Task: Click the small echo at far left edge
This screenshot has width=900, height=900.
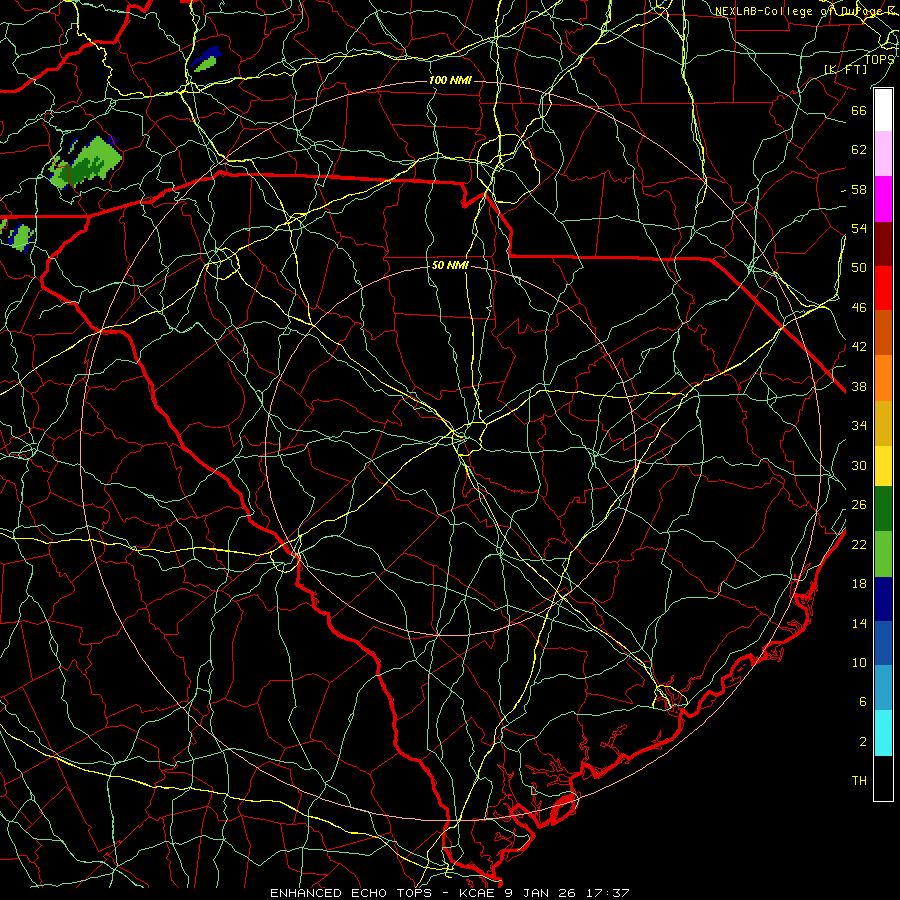Action: tap(20, 237)
